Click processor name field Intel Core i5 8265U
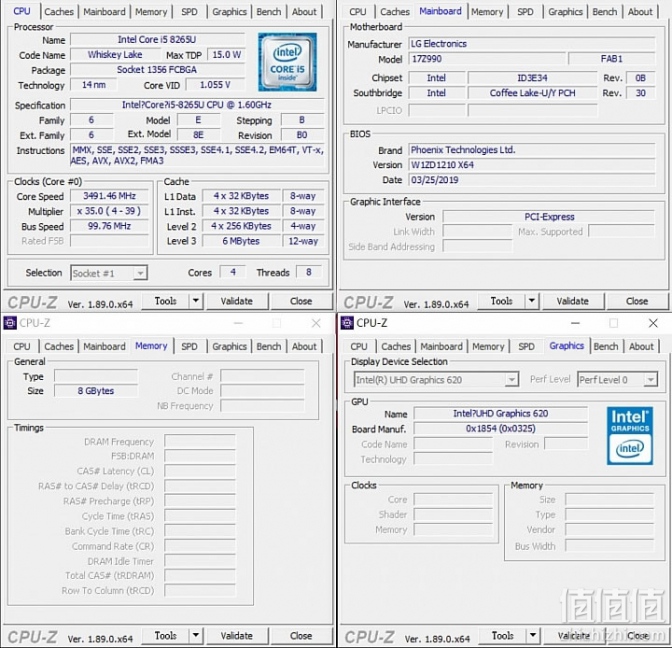 coord(157,39)
